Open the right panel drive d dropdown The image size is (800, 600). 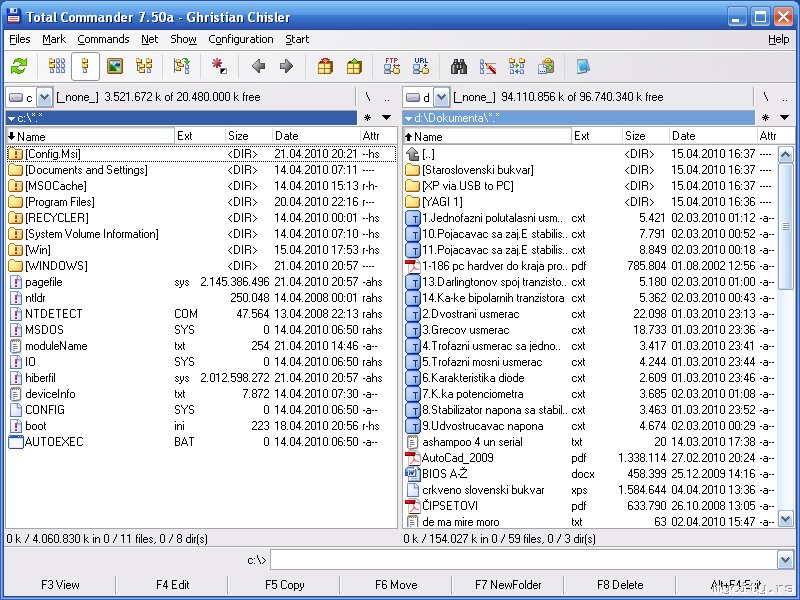point(441,97)
